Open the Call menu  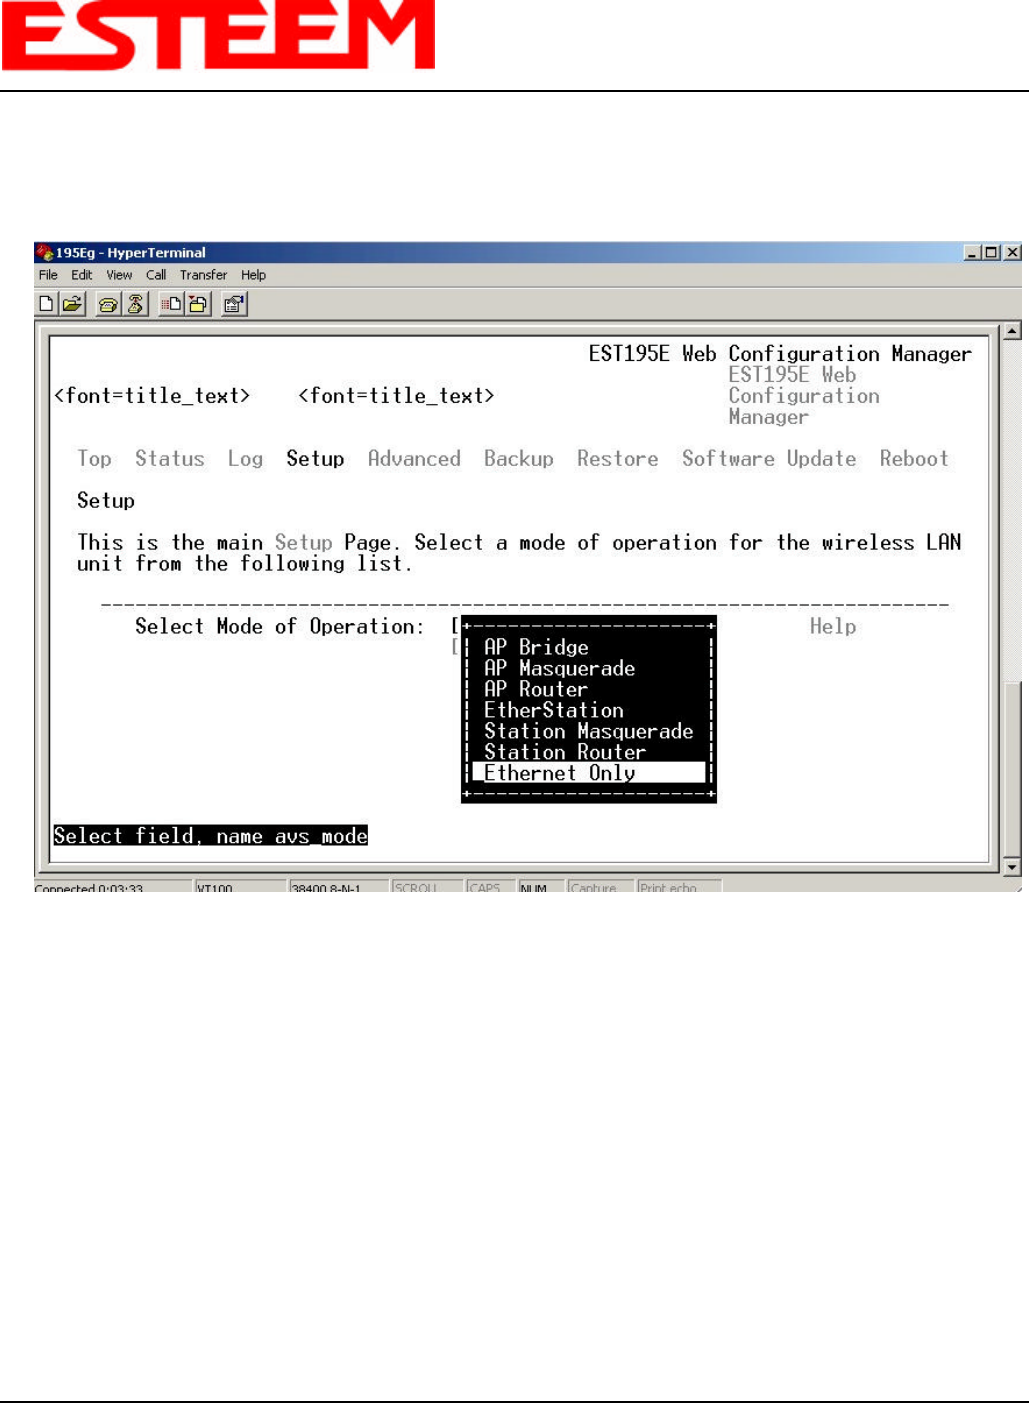coord(156,275)
